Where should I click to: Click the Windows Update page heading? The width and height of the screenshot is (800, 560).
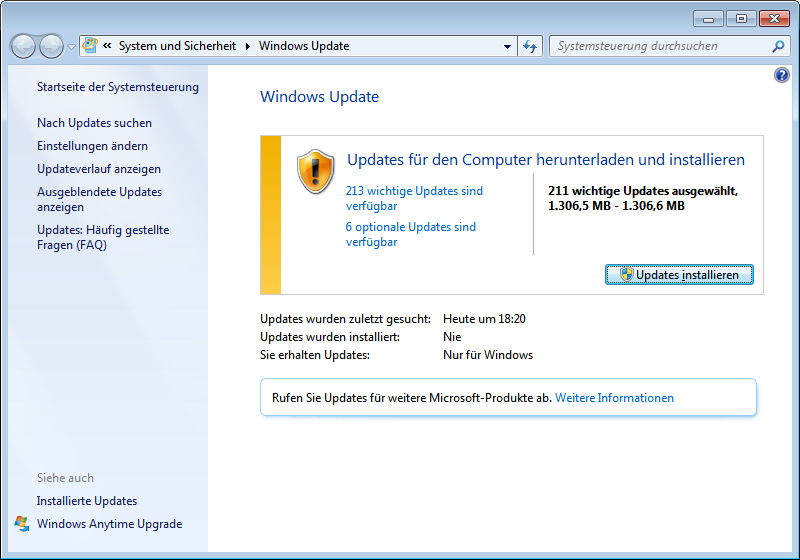point(319,97)
